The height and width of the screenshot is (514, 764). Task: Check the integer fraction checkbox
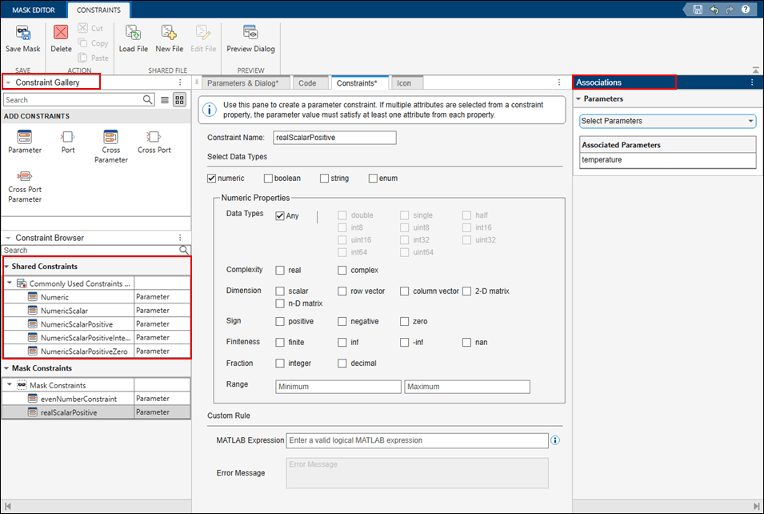pos(280,363)
